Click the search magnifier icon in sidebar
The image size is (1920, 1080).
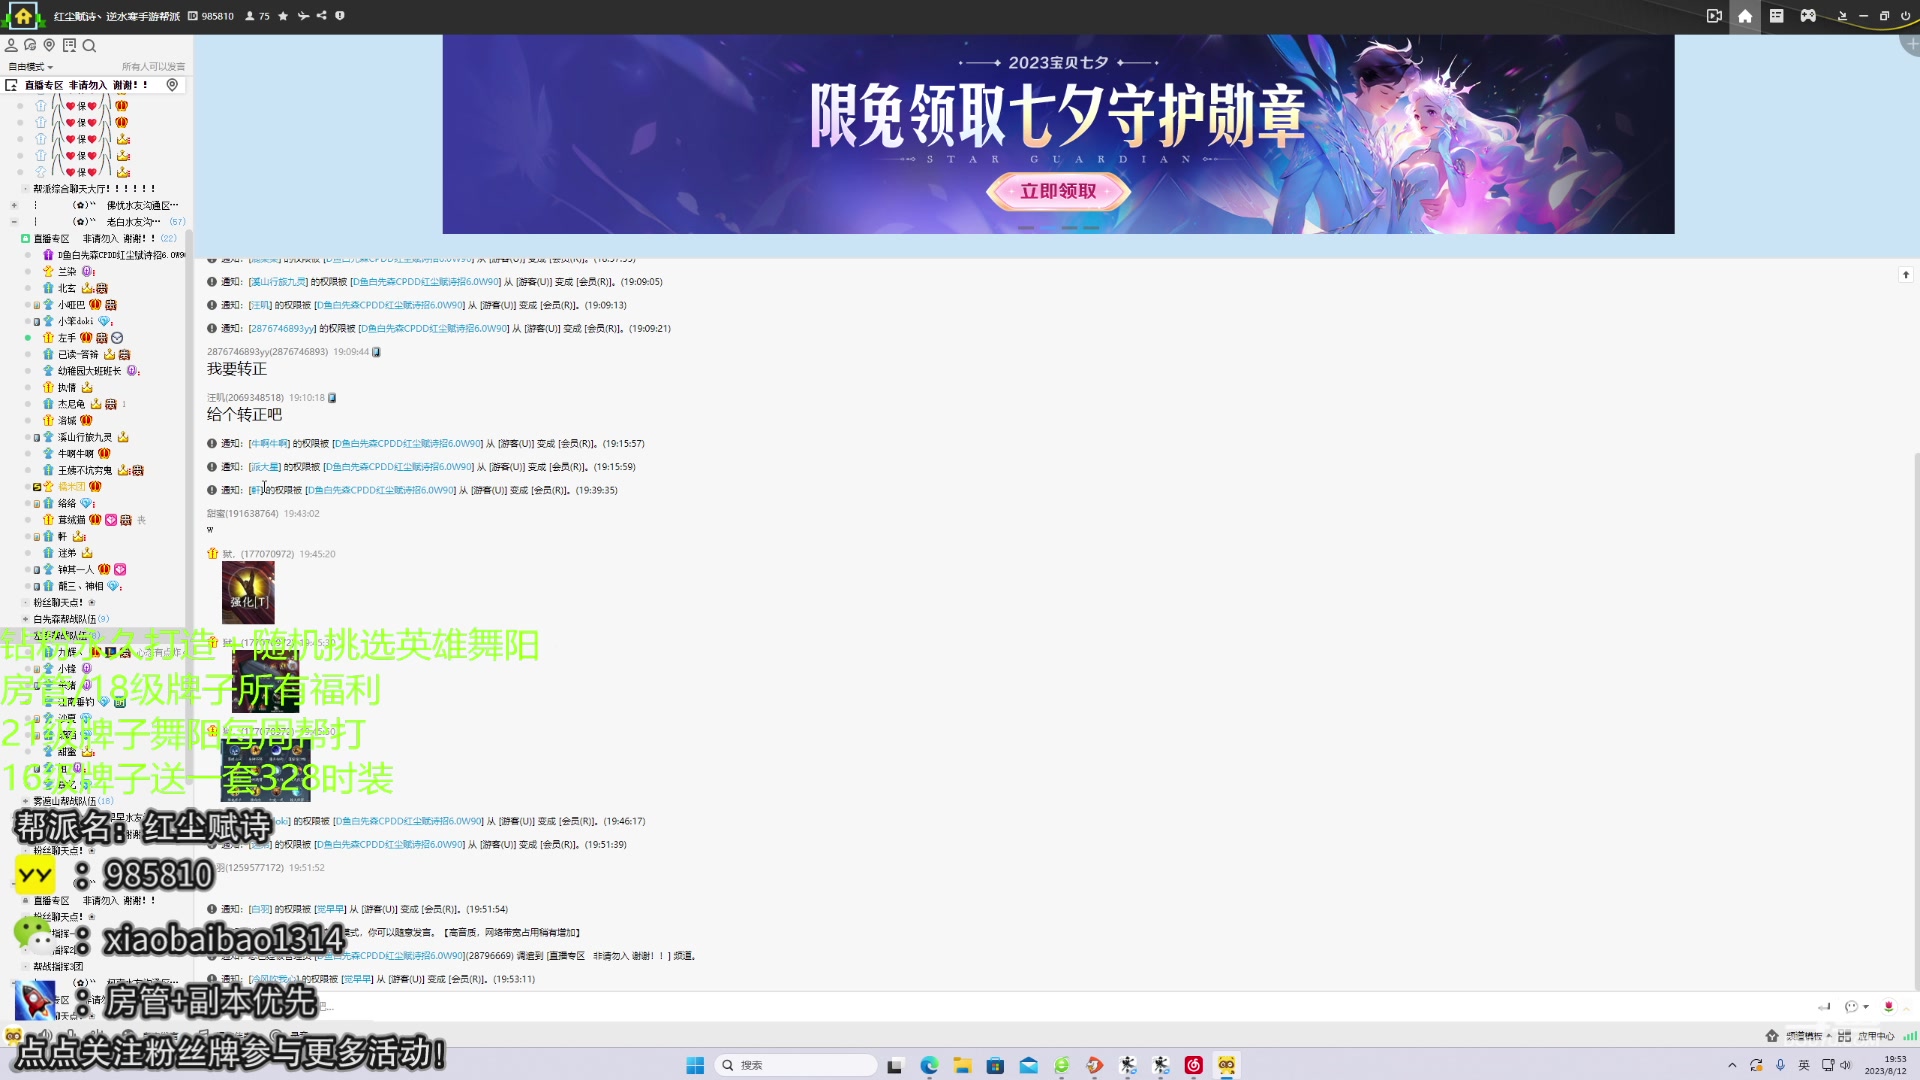[89, 45]
